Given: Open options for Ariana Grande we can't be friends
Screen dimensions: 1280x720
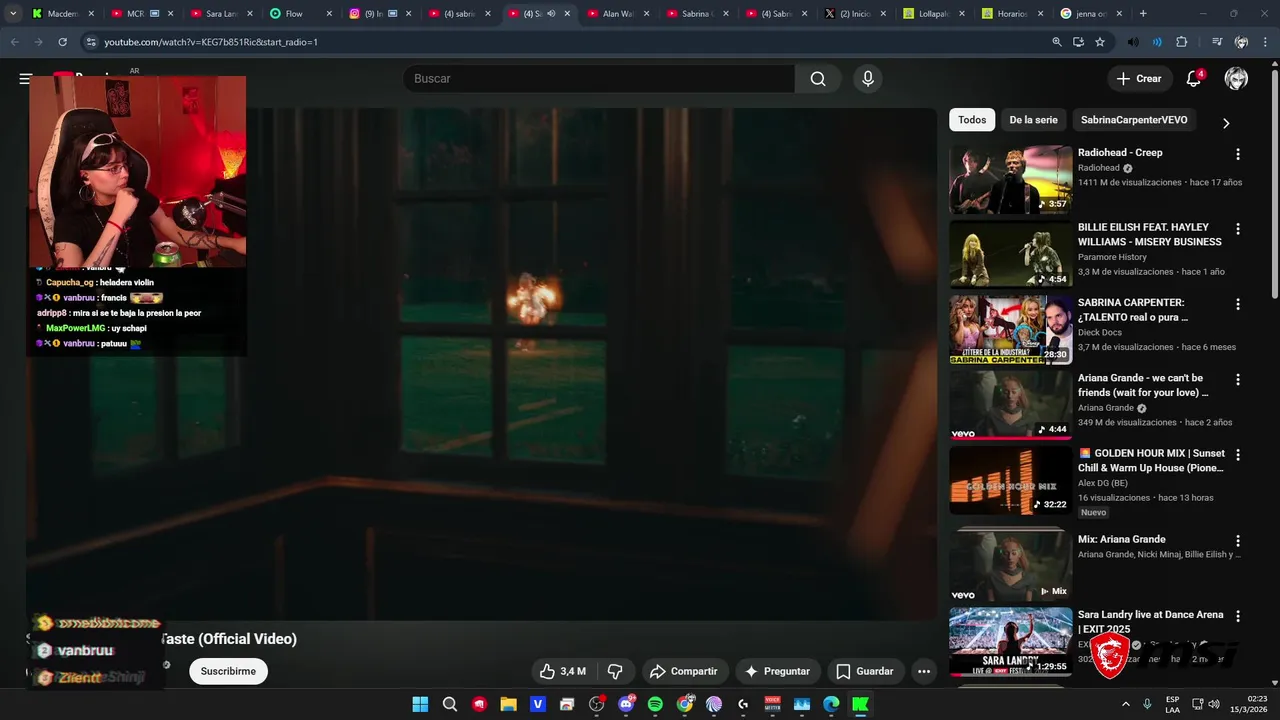Looking at the screenshot, I should coord(1238,380).
